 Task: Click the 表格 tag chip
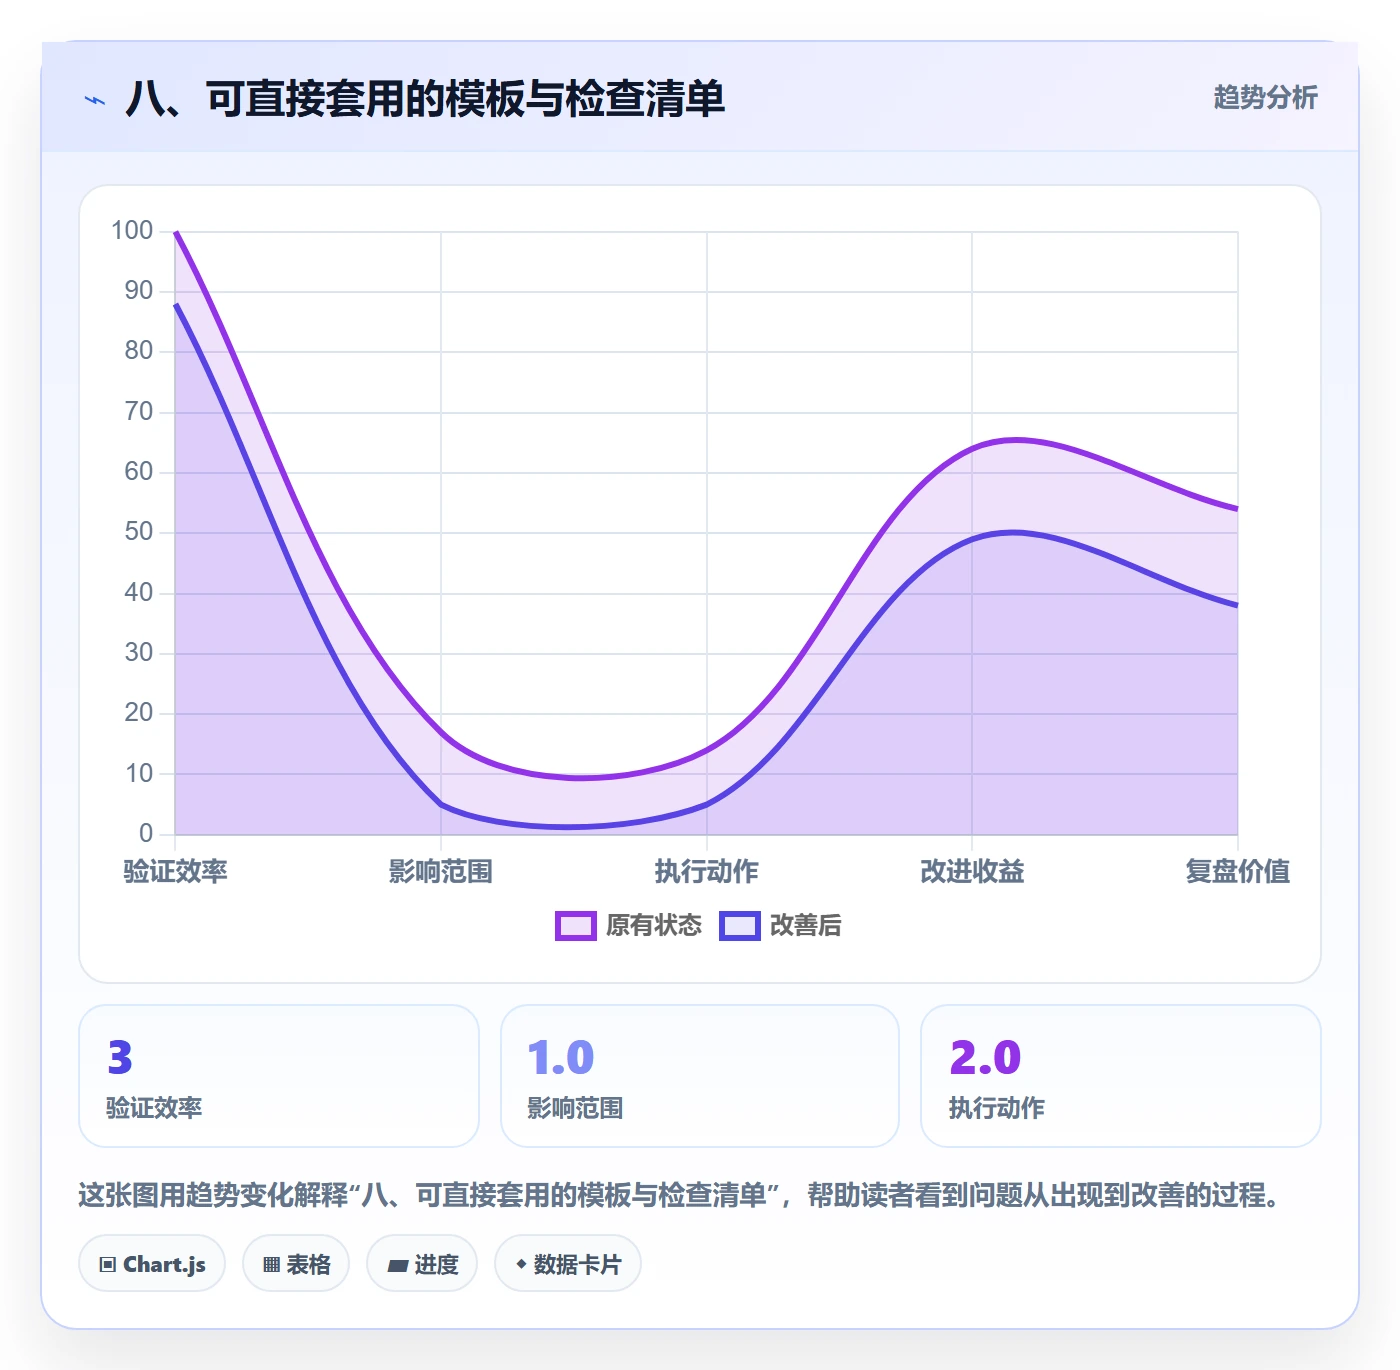pos(296,1264)
